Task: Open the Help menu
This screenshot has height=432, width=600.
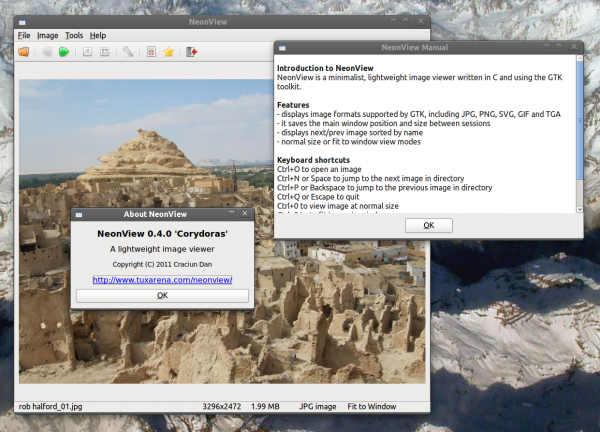Action: [x=98, y=36]
